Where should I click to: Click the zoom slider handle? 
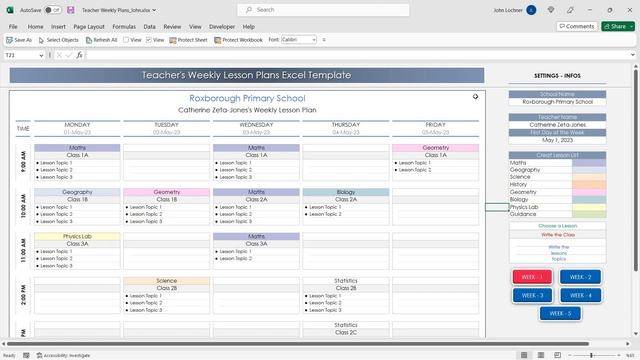[591, 355]
